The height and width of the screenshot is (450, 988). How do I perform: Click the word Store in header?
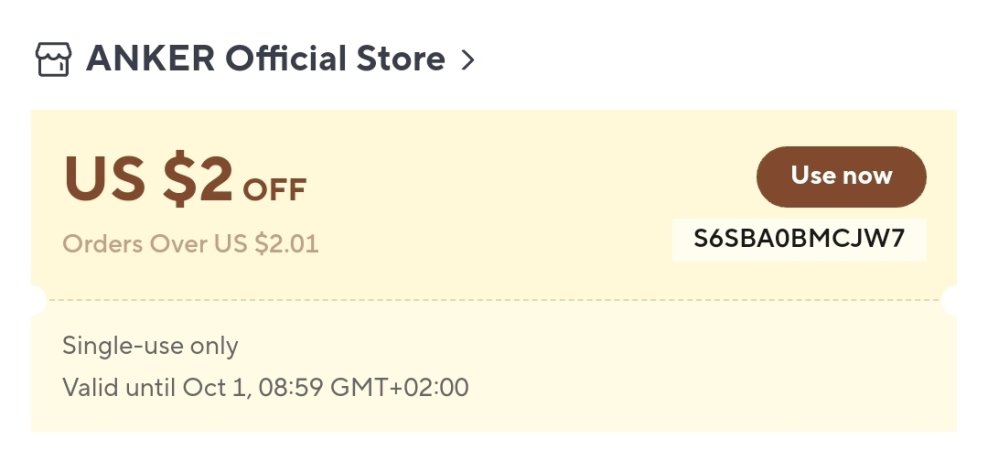point(401,59)
